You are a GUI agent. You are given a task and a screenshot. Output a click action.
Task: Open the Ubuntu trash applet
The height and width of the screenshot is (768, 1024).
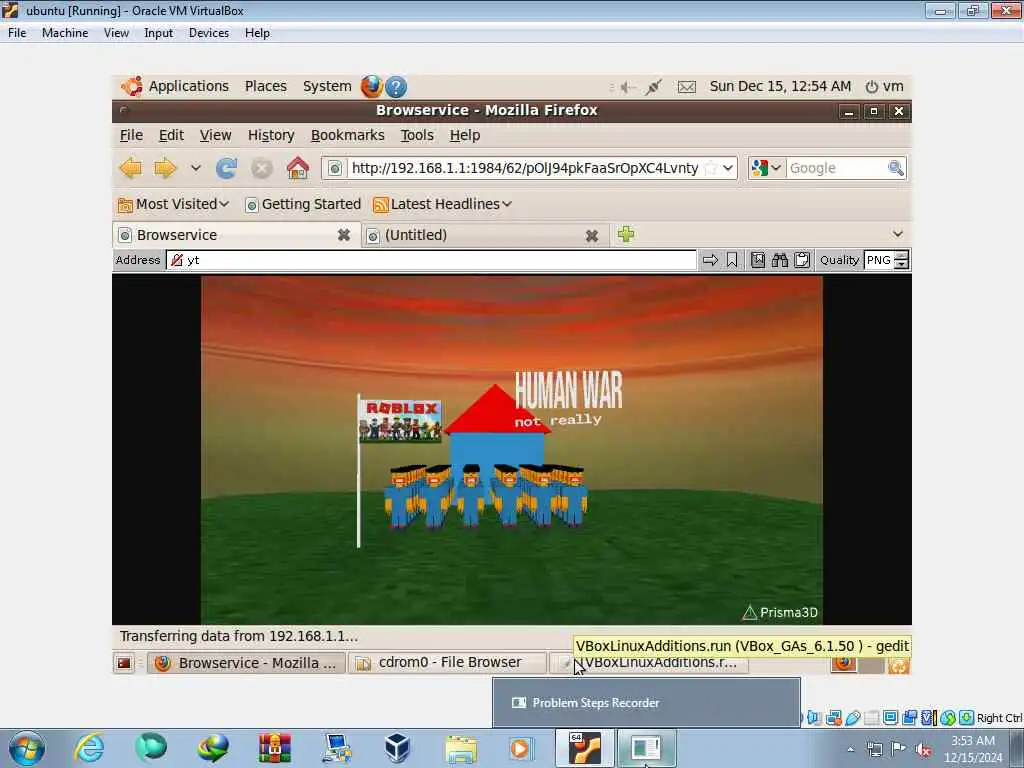[x=899, y=664]
